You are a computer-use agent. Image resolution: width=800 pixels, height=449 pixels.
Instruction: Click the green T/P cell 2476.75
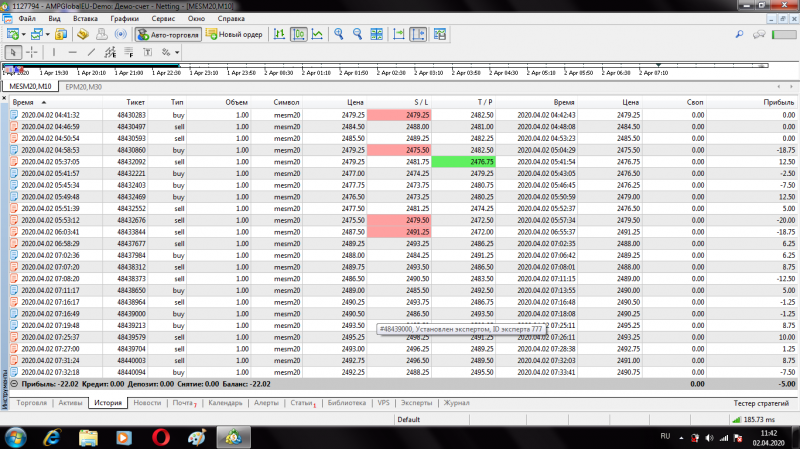coord(463,162)
